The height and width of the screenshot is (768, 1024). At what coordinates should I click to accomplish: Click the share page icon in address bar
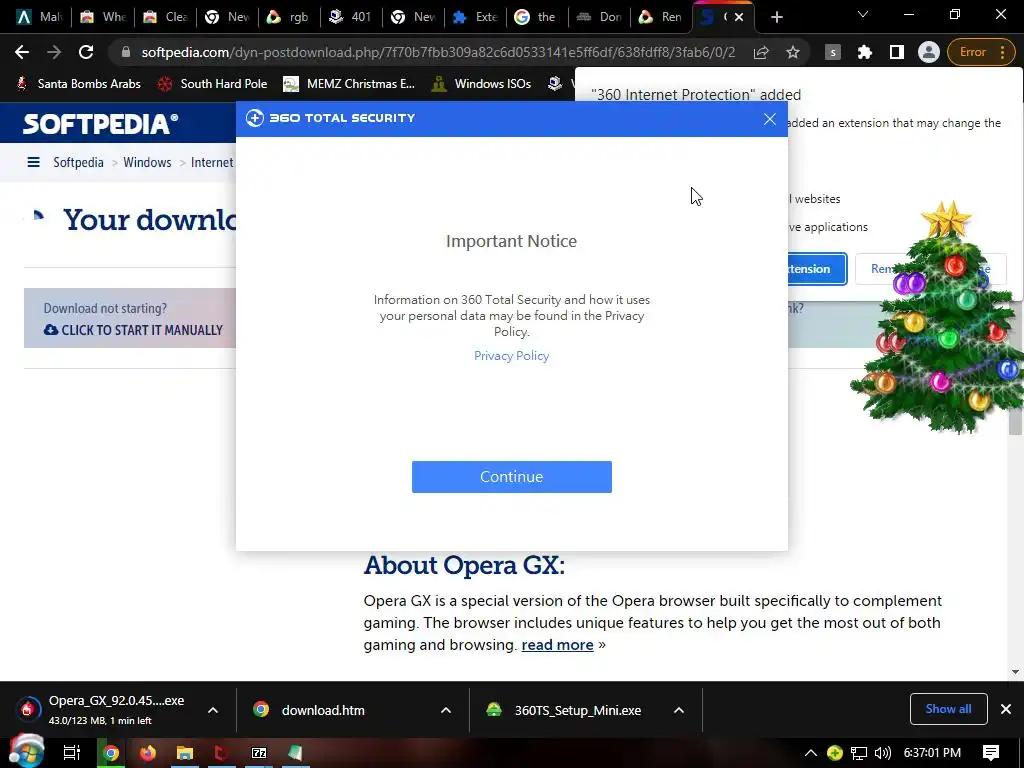761,52
